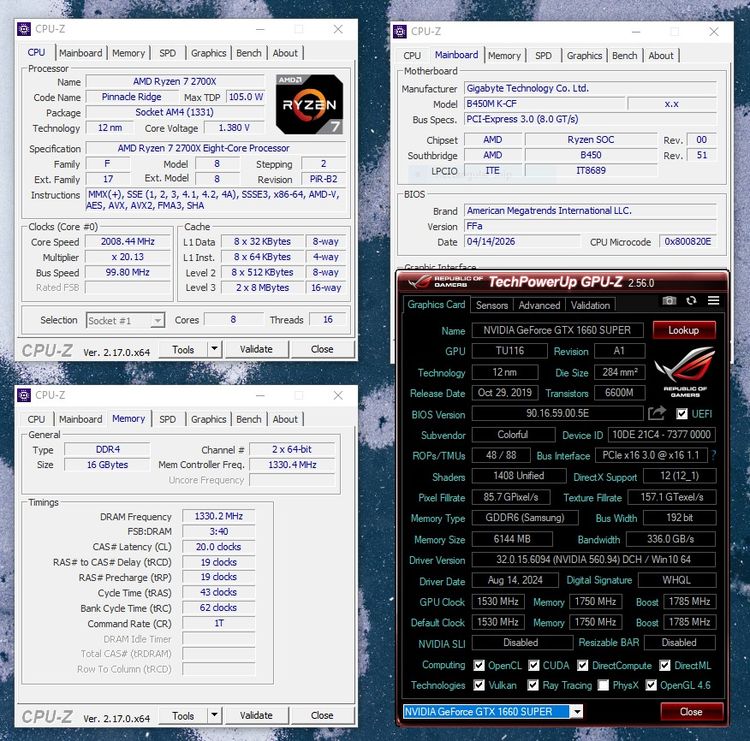Click the Memory Size 6144 MB value

coord(512,539)
